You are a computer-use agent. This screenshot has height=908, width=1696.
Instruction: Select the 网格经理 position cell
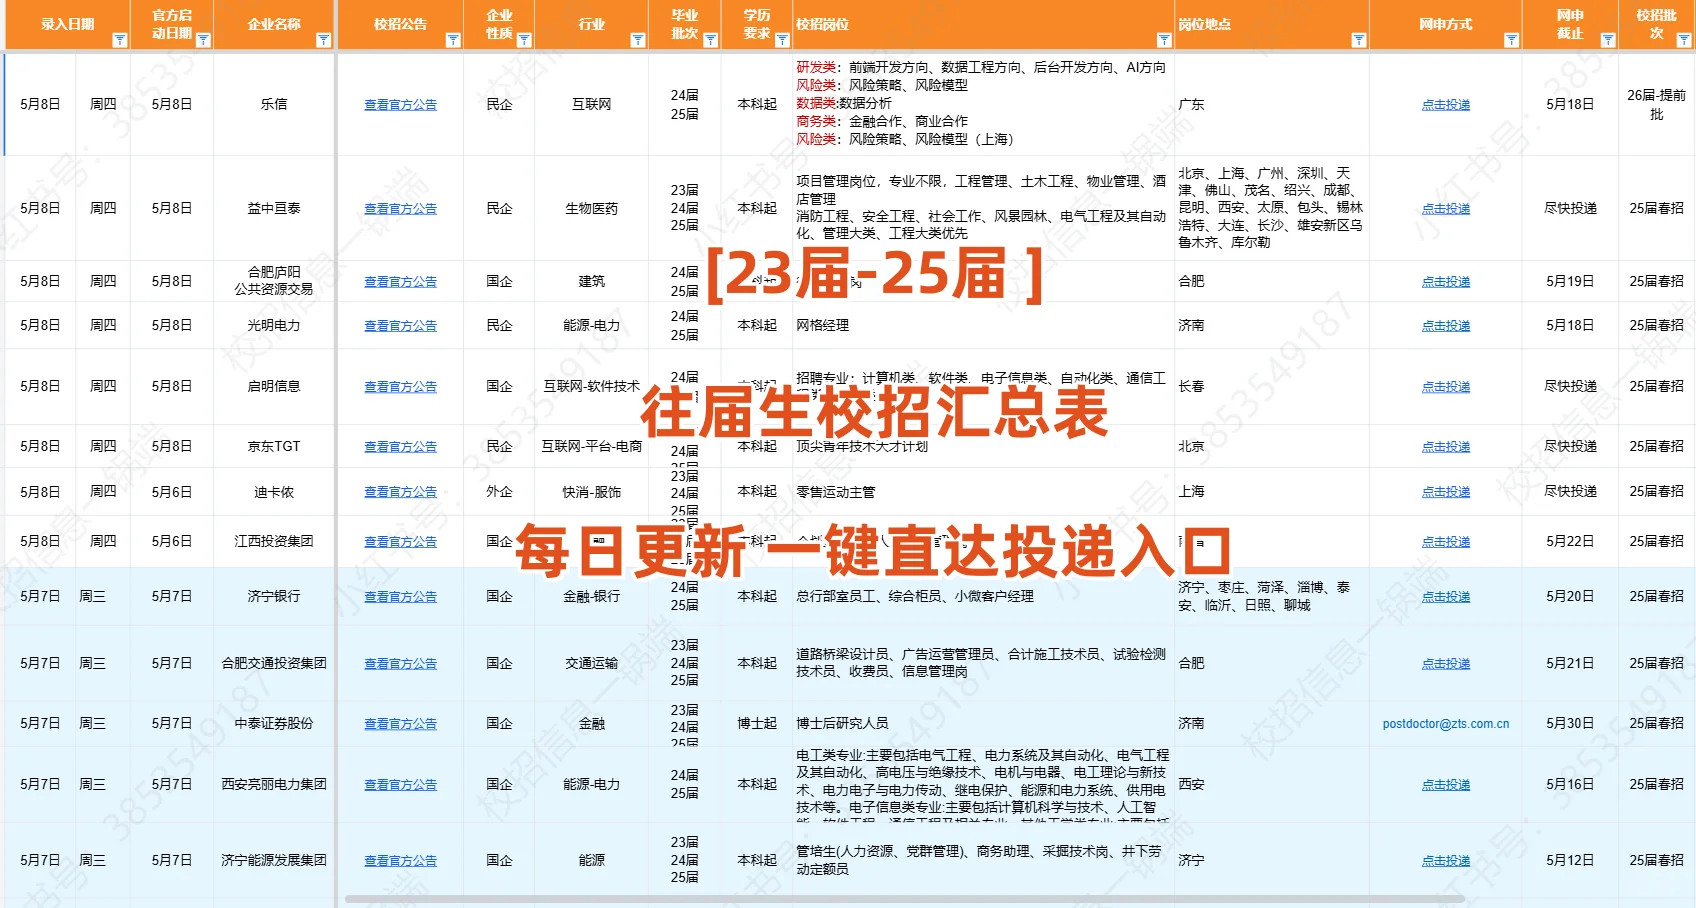point(982,325)
